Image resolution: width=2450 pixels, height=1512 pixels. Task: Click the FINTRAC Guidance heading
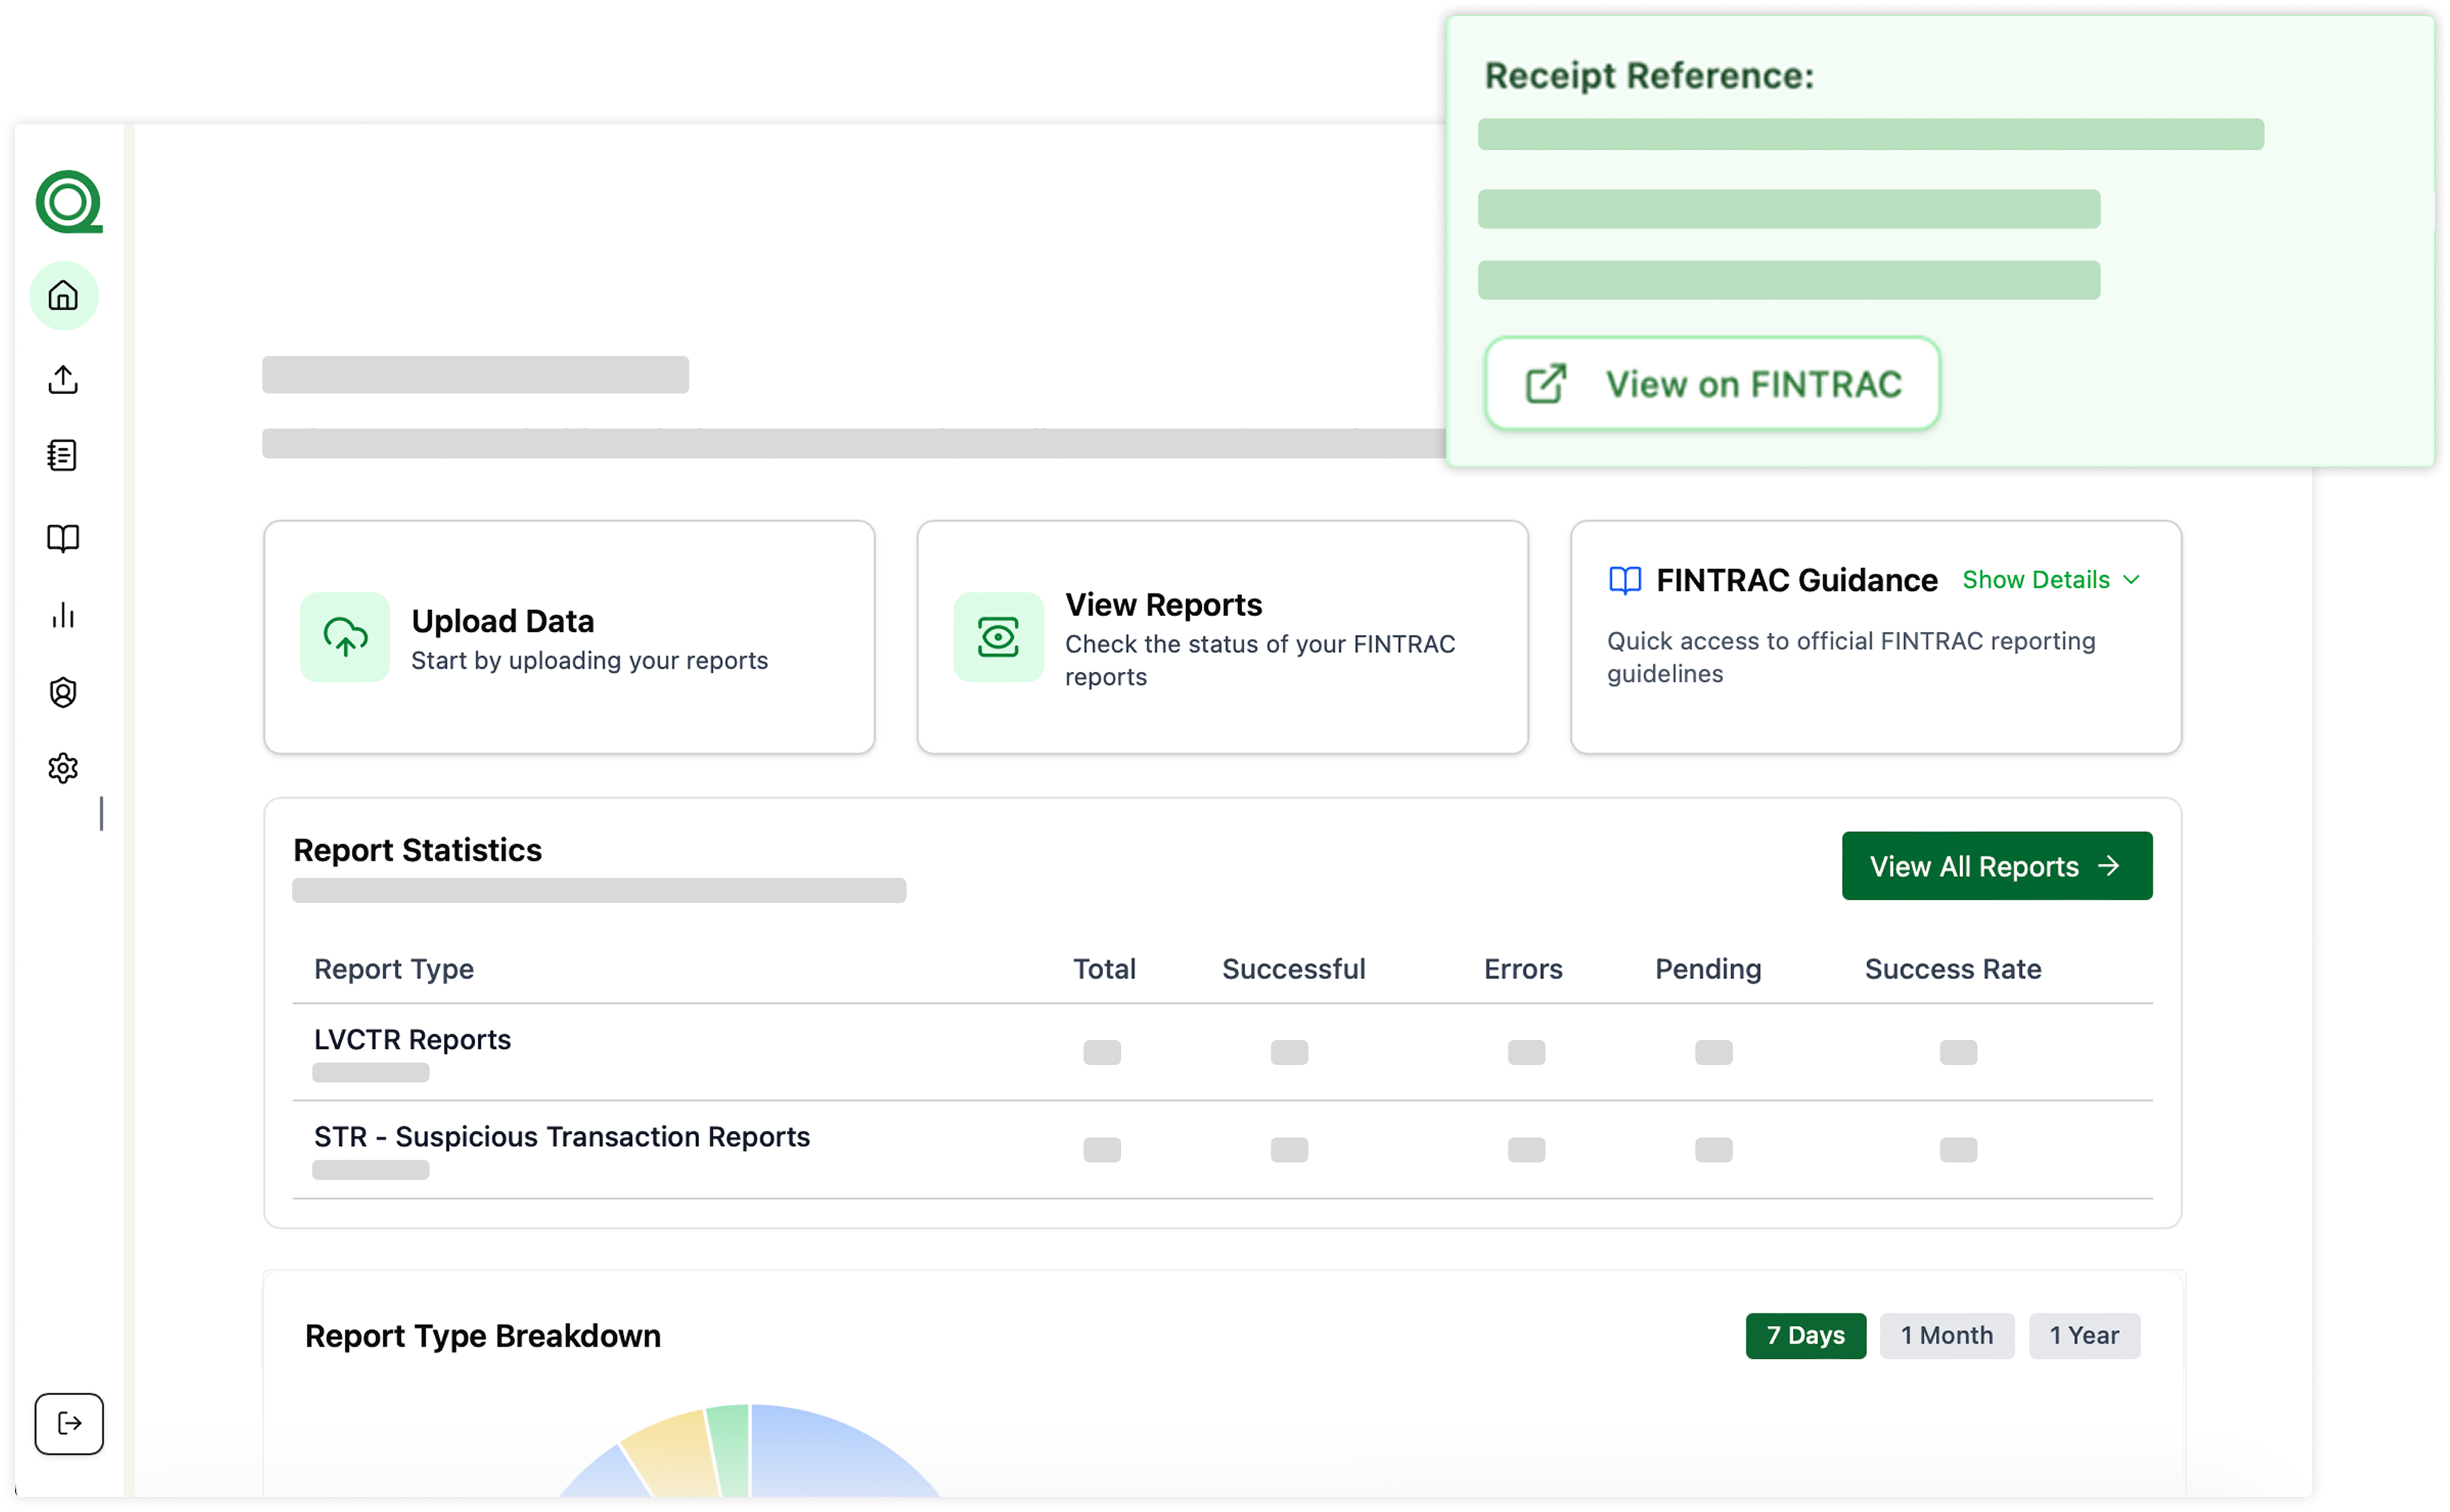pos(1796,580)
